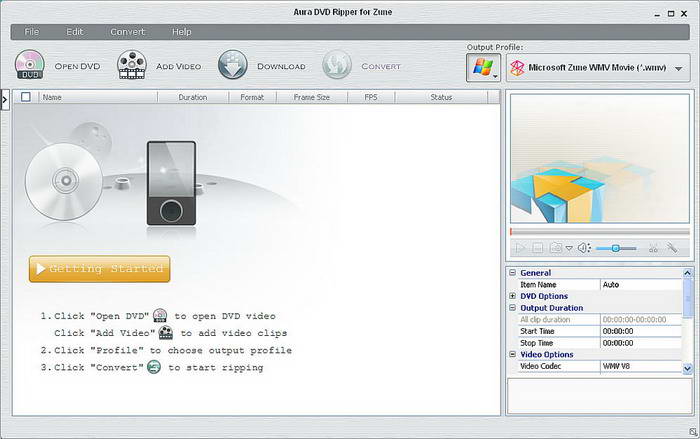Click the Open DVD disc icon

(30, 65)
